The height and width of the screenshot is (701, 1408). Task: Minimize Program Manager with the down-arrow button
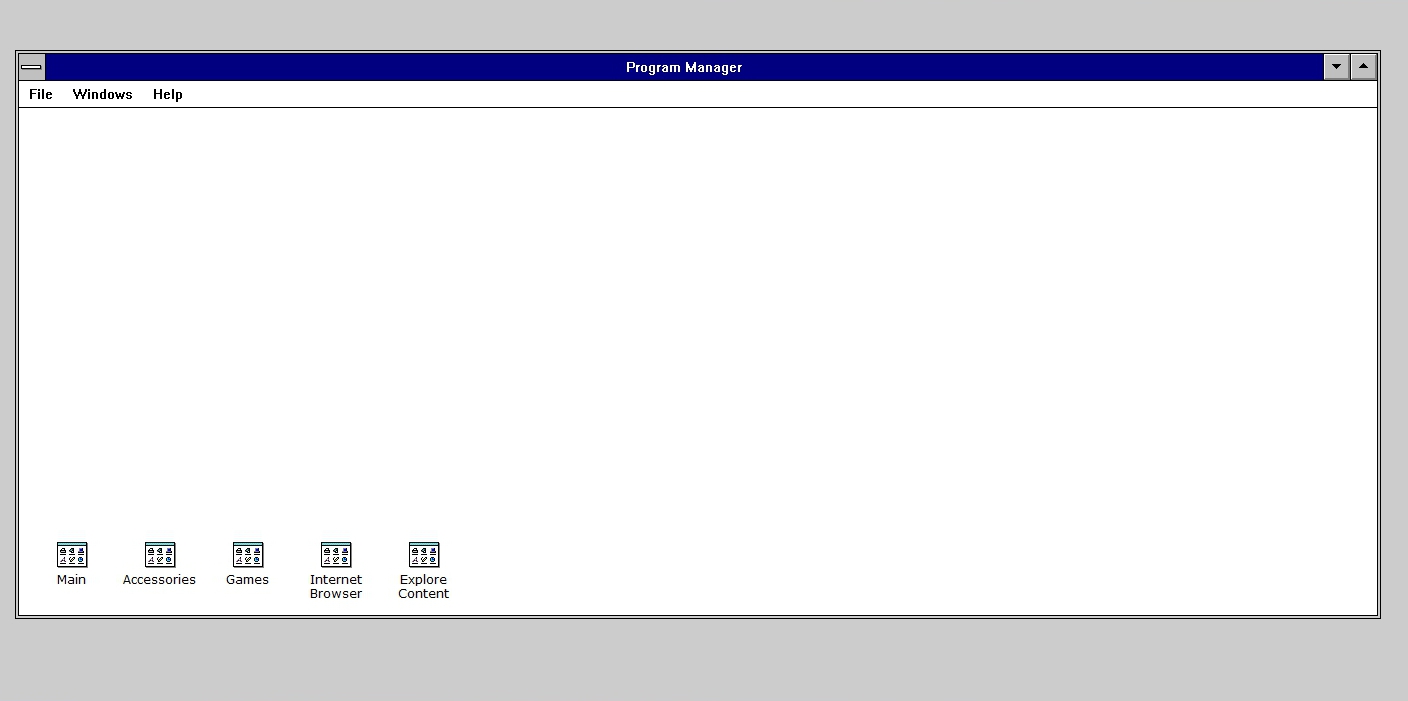point(1336,67)
